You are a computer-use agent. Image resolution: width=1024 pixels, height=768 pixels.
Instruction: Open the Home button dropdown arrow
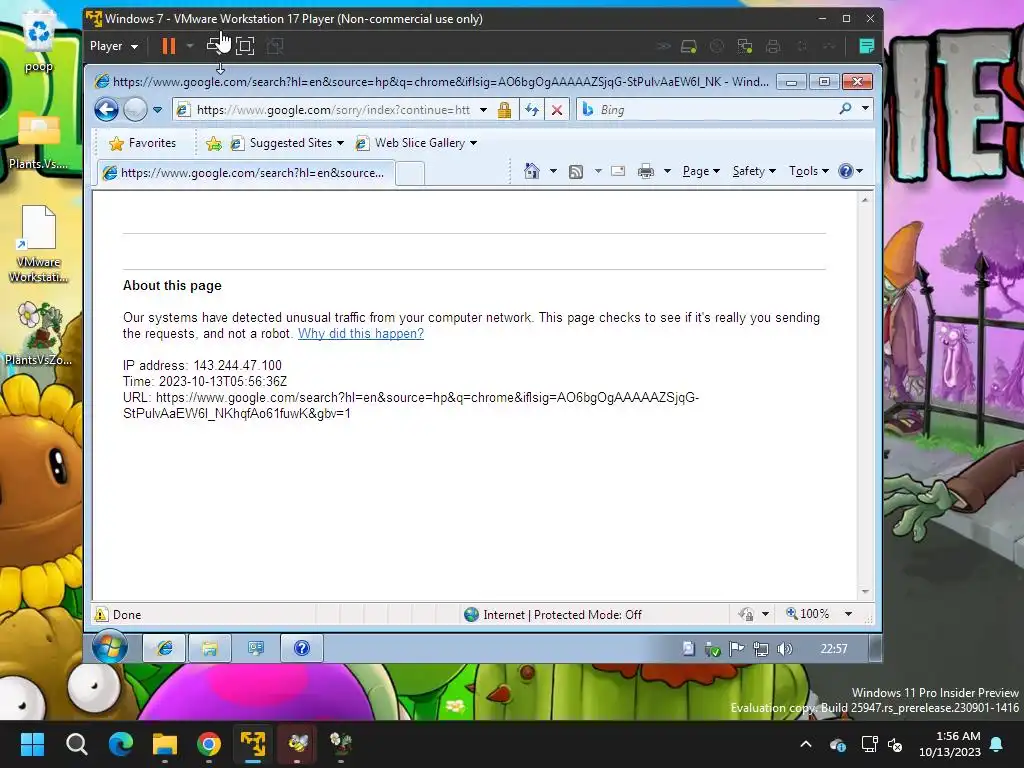tap(553, 171)
